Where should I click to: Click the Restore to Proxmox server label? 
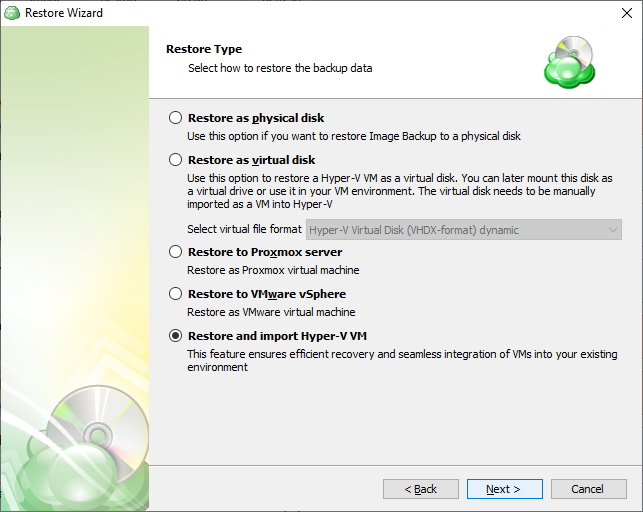265,252
